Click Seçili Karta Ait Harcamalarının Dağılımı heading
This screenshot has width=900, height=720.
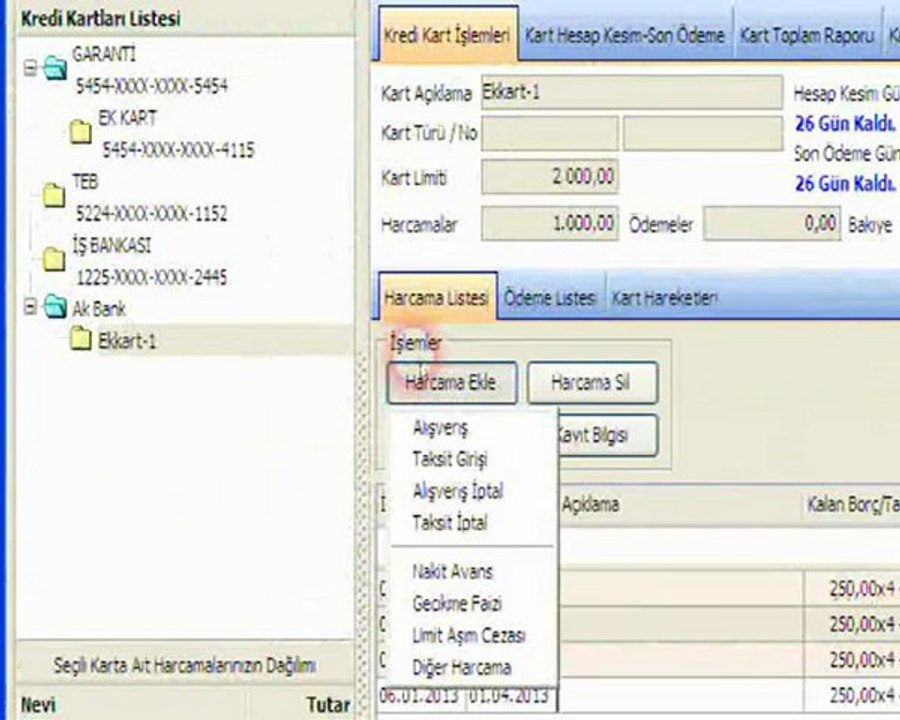pos(184,666)
